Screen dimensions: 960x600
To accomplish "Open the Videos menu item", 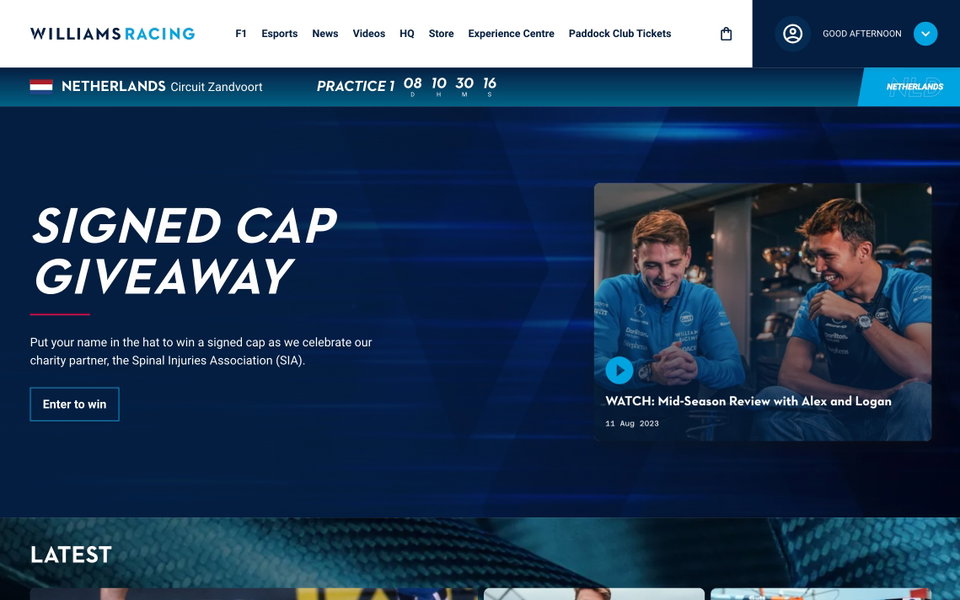I will click(369, 34).
